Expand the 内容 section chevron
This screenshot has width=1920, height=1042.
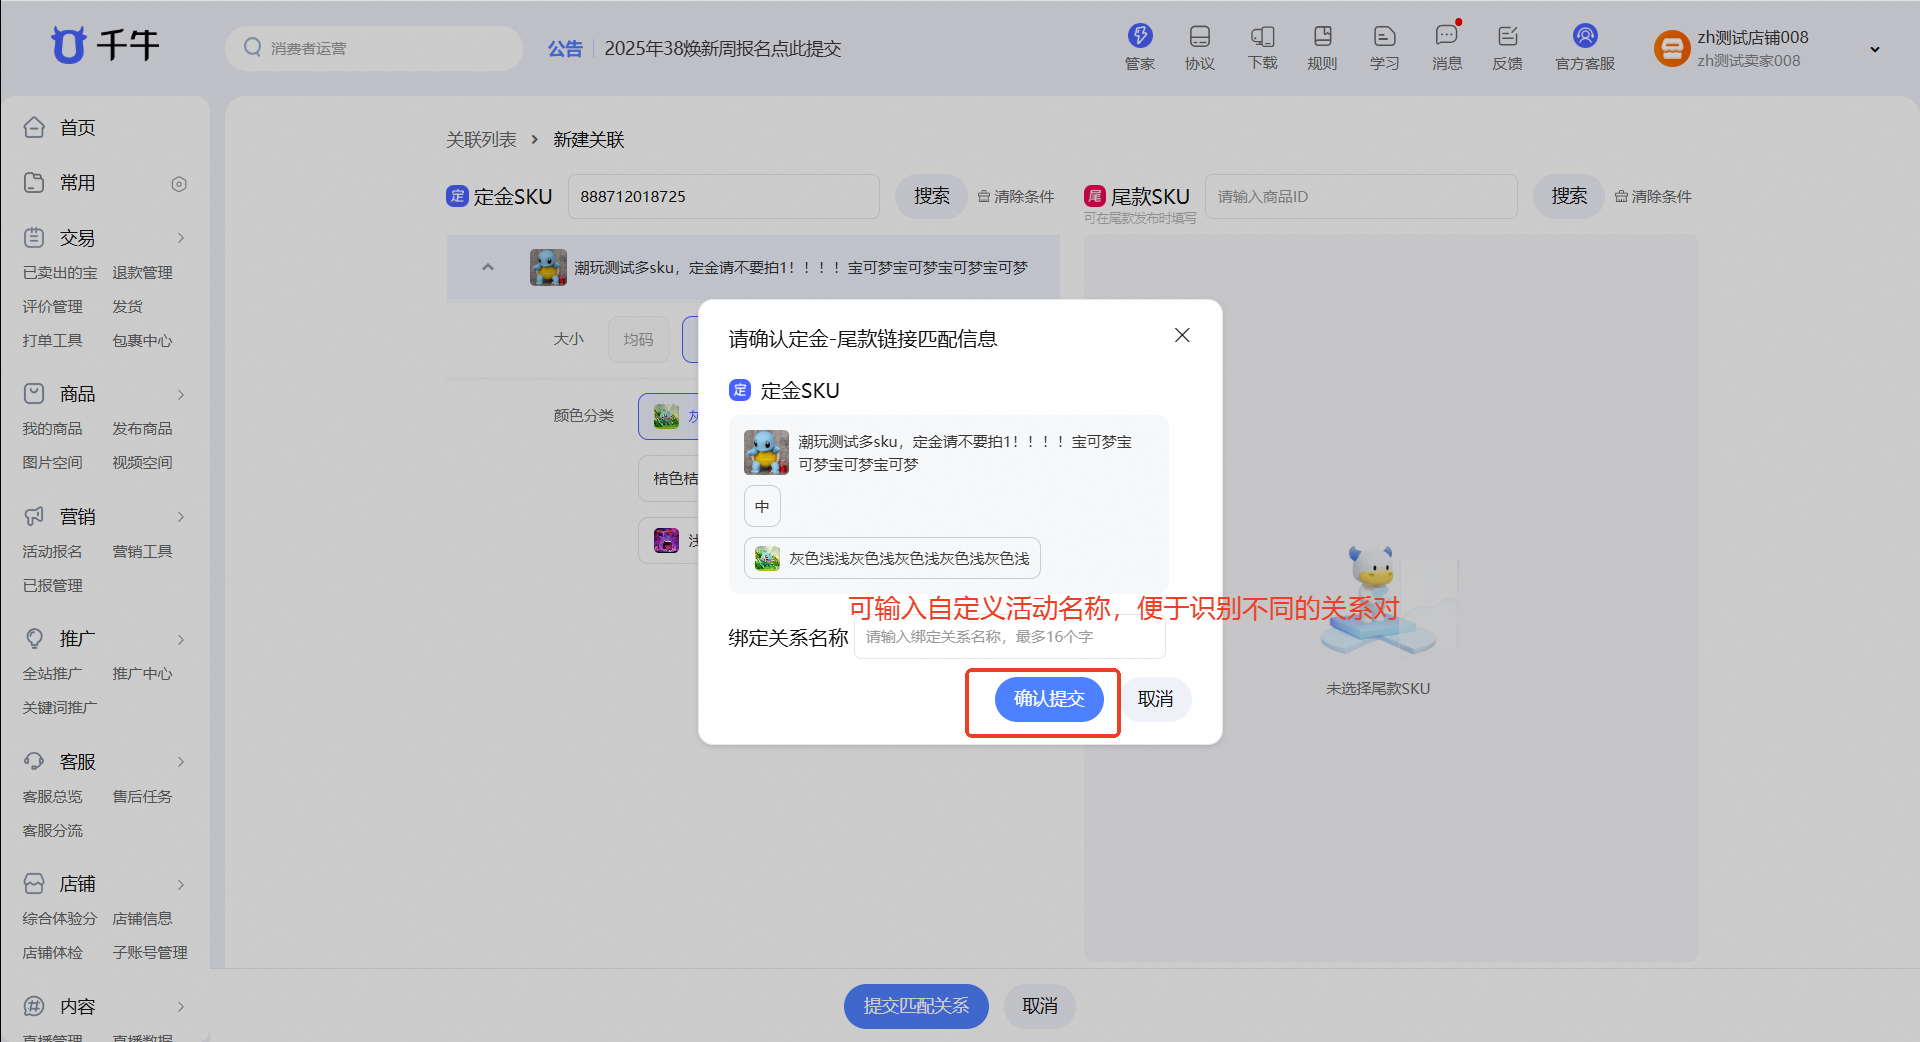(x=181, y=1007)
